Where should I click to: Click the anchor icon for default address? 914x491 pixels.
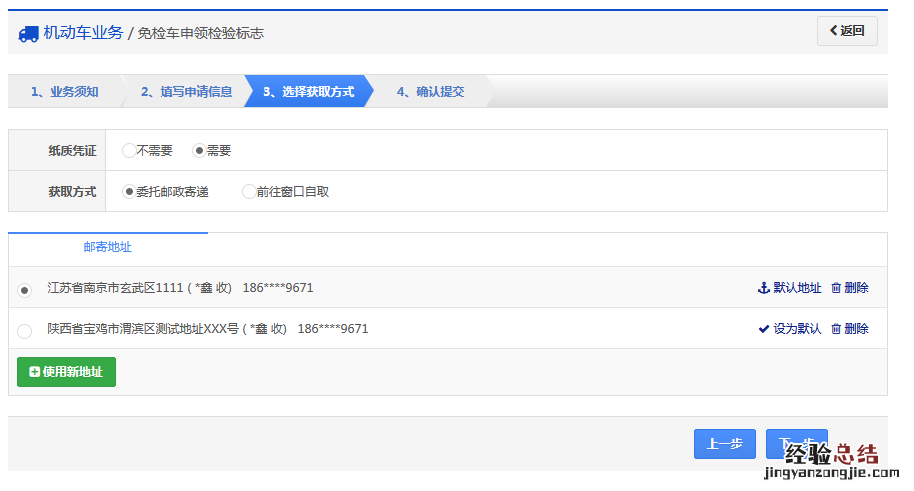[764, 288]
